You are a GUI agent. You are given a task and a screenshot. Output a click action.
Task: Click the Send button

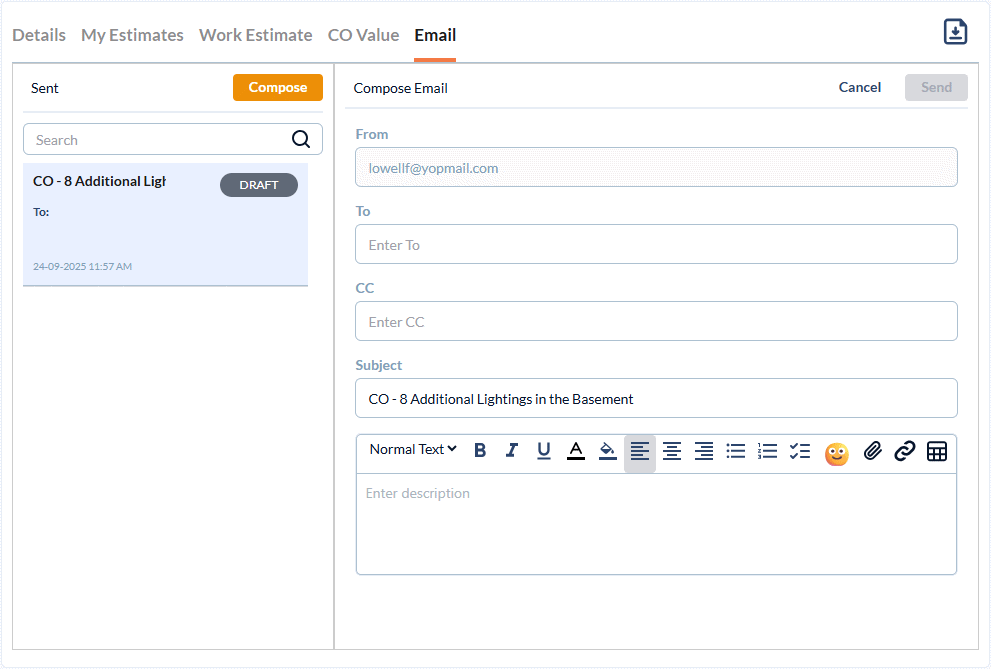936,87
